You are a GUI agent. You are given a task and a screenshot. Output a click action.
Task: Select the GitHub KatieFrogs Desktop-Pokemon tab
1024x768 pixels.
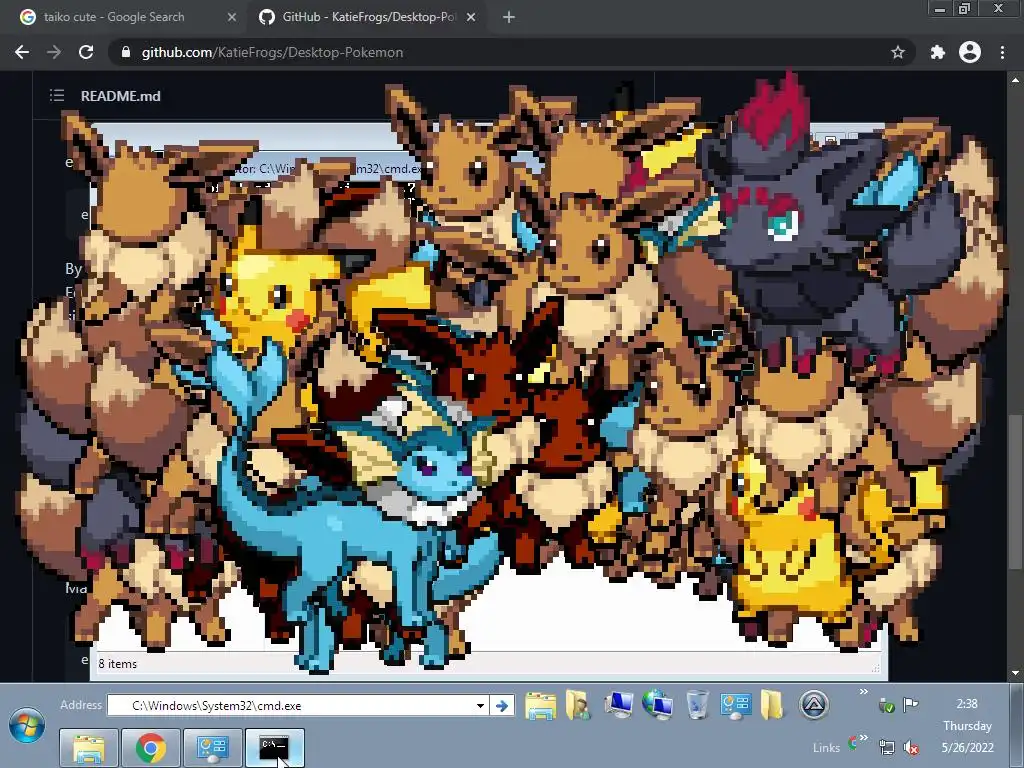pos(369,17)
